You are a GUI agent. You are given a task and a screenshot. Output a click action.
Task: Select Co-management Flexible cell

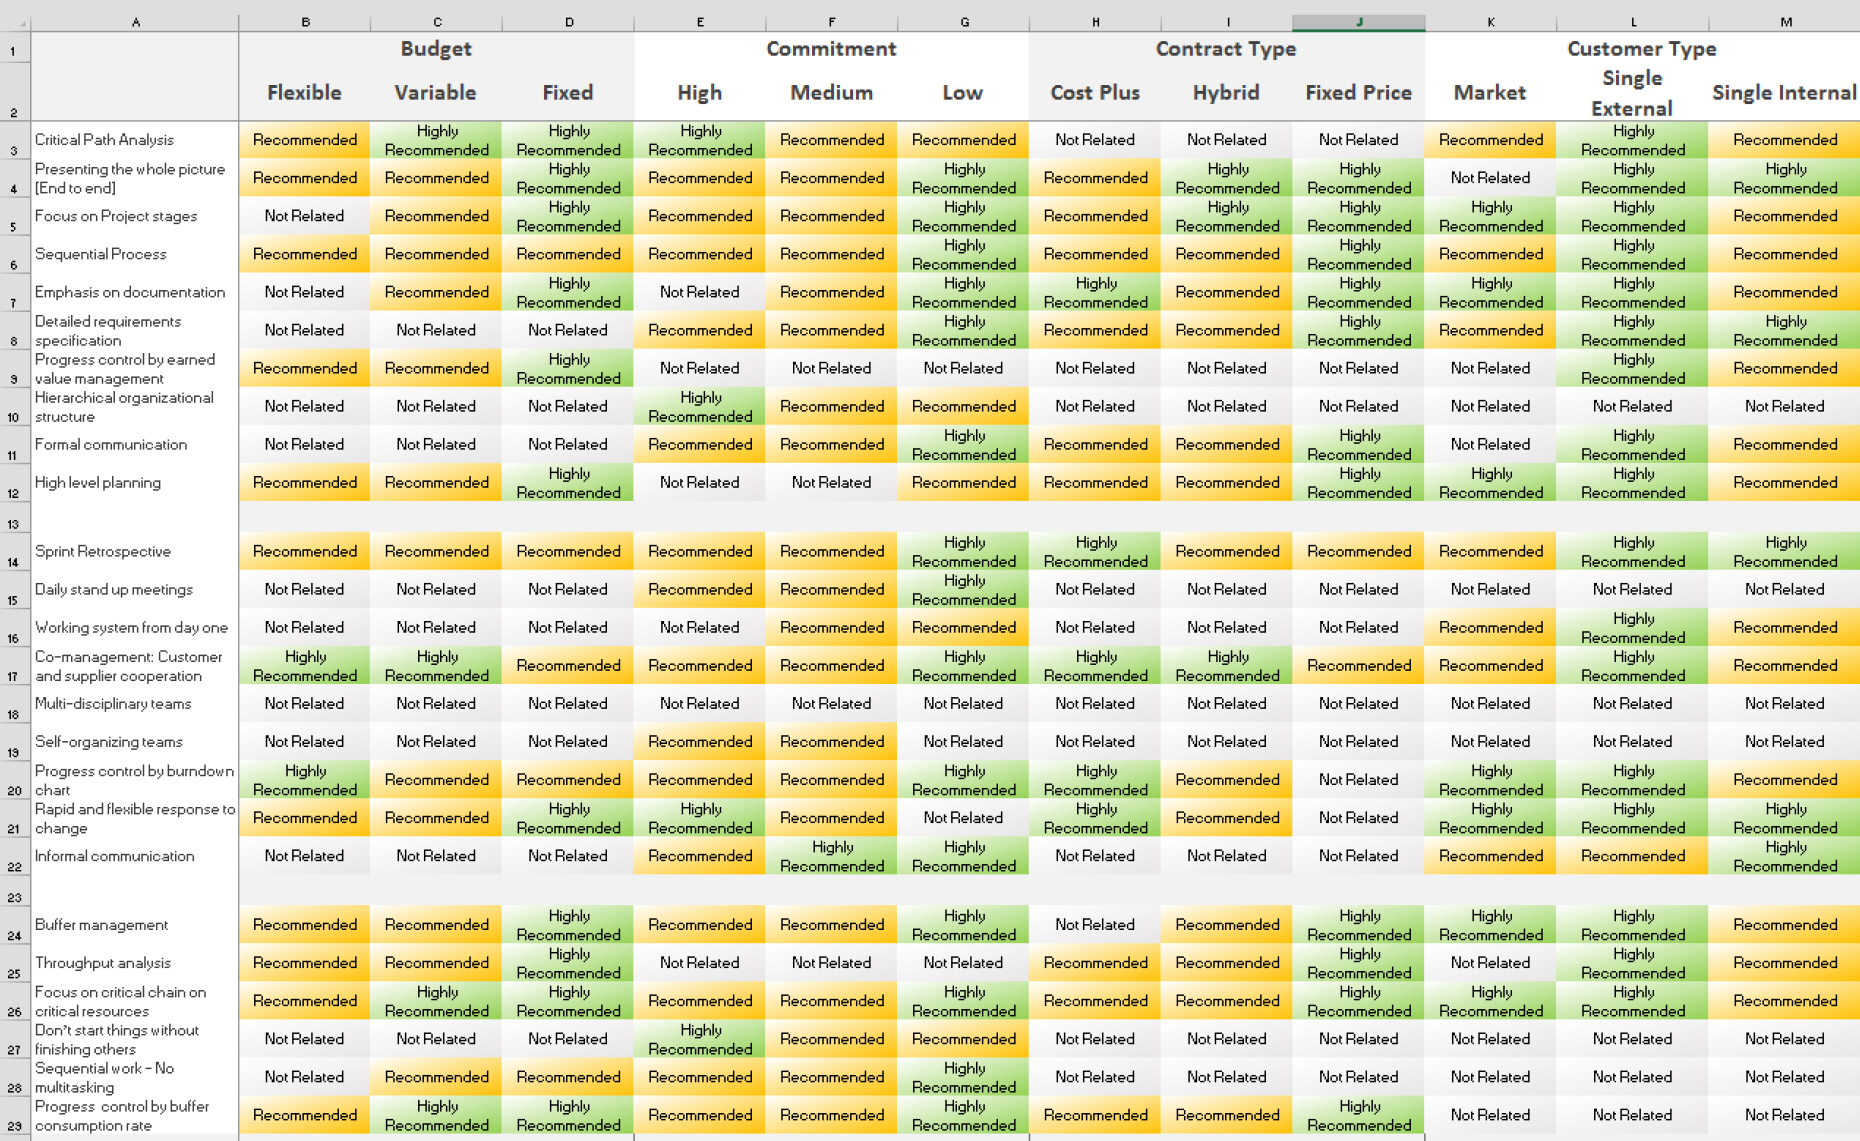(x=304, y=665)
